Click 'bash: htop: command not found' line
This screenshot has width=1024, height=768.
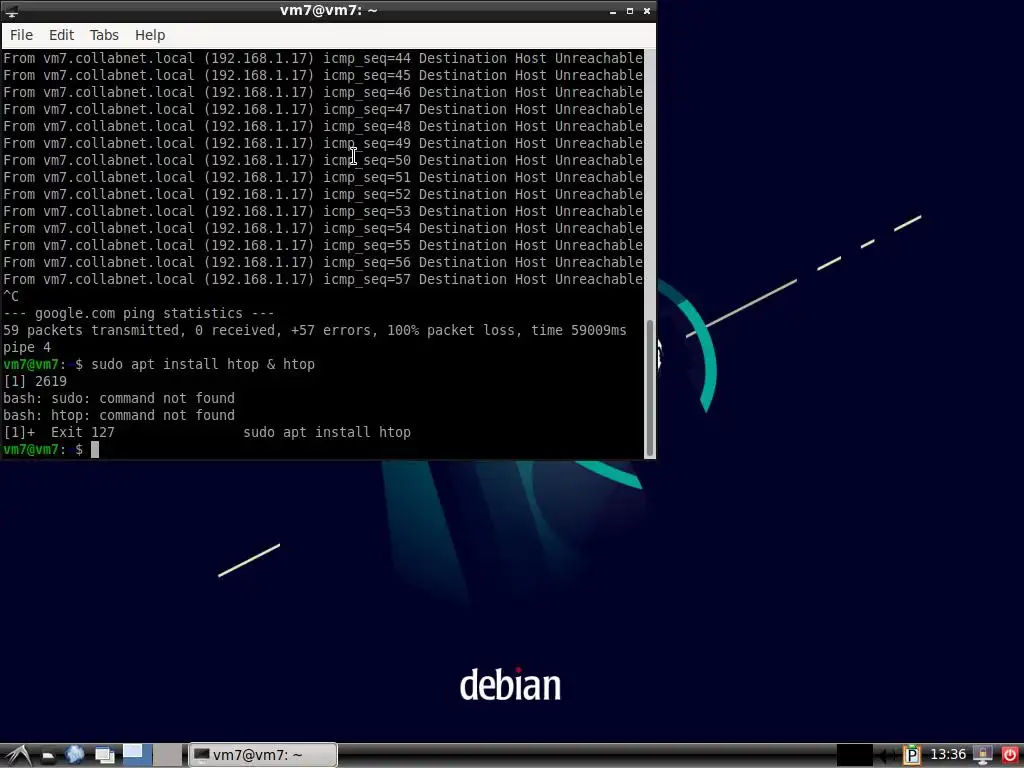tap(119, 415)
